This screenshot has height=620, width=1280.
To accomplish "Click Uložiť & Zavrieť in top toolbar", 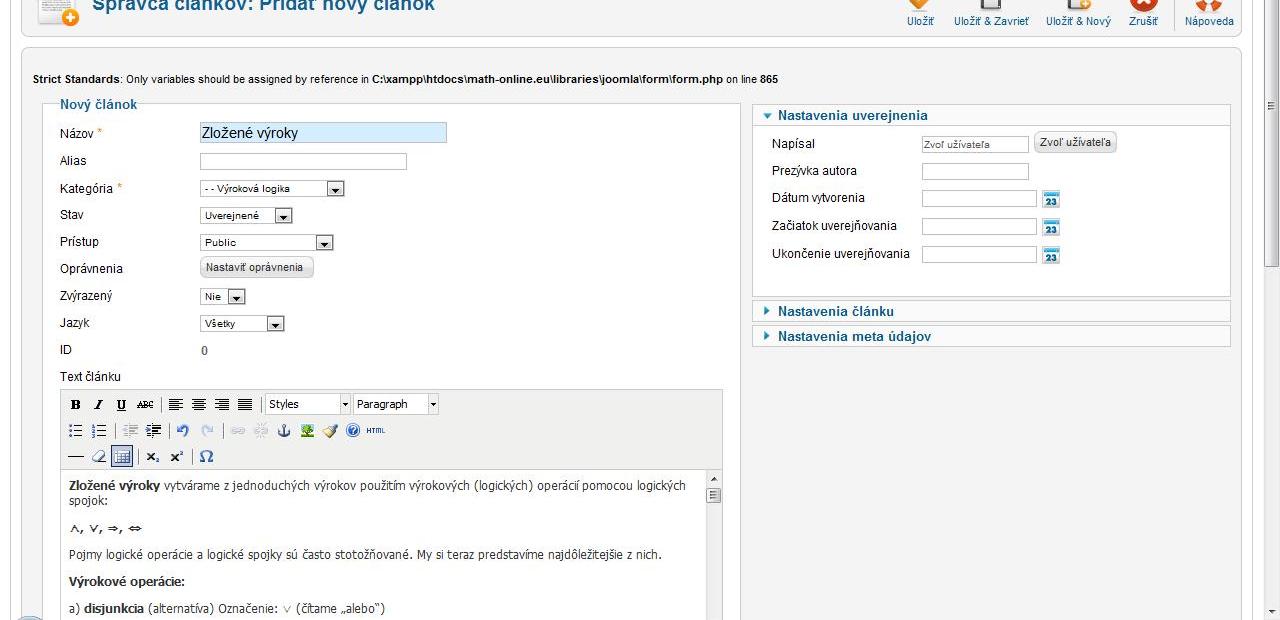I will click(990, 14).
